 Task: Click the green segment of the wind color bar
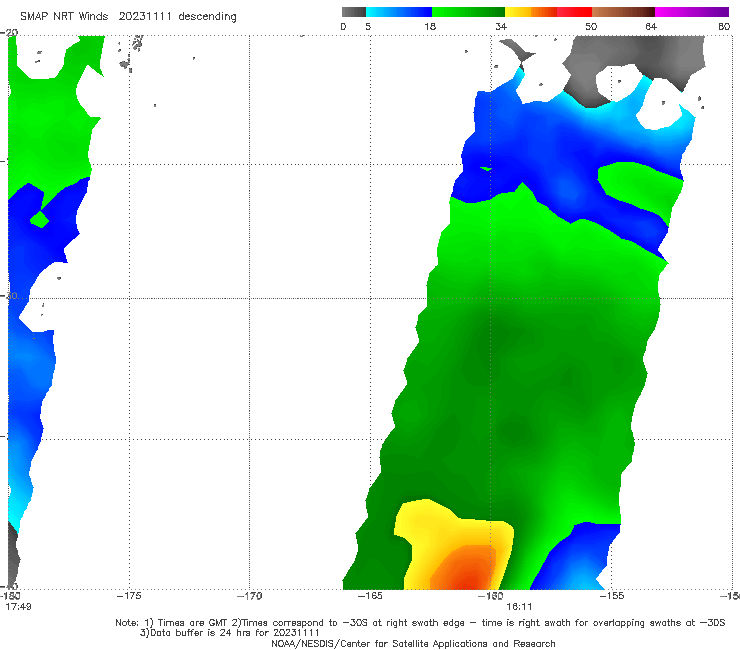click(x=468, y=12)
